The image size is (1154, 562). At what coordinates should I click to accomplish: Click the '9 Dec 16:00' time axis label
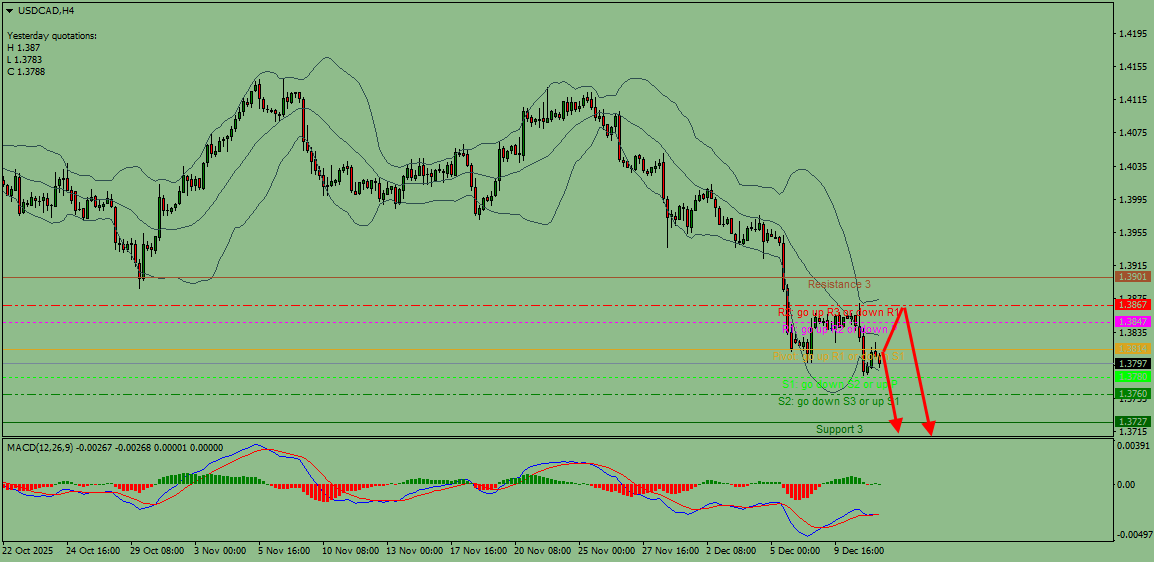click(x=860, y=550)
